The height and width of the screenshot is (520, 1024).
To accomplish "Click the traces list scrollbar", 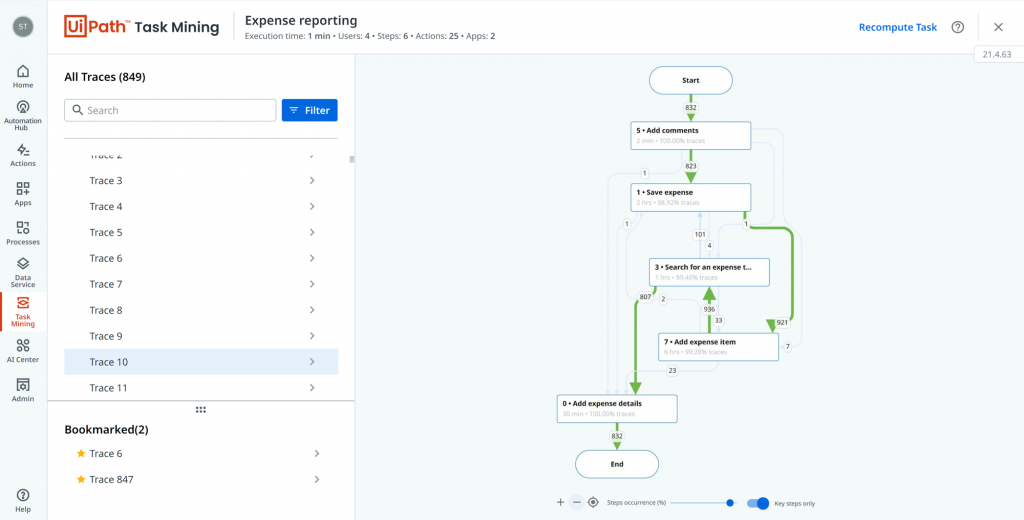I will pyautogui.click(x=352, y=159).
